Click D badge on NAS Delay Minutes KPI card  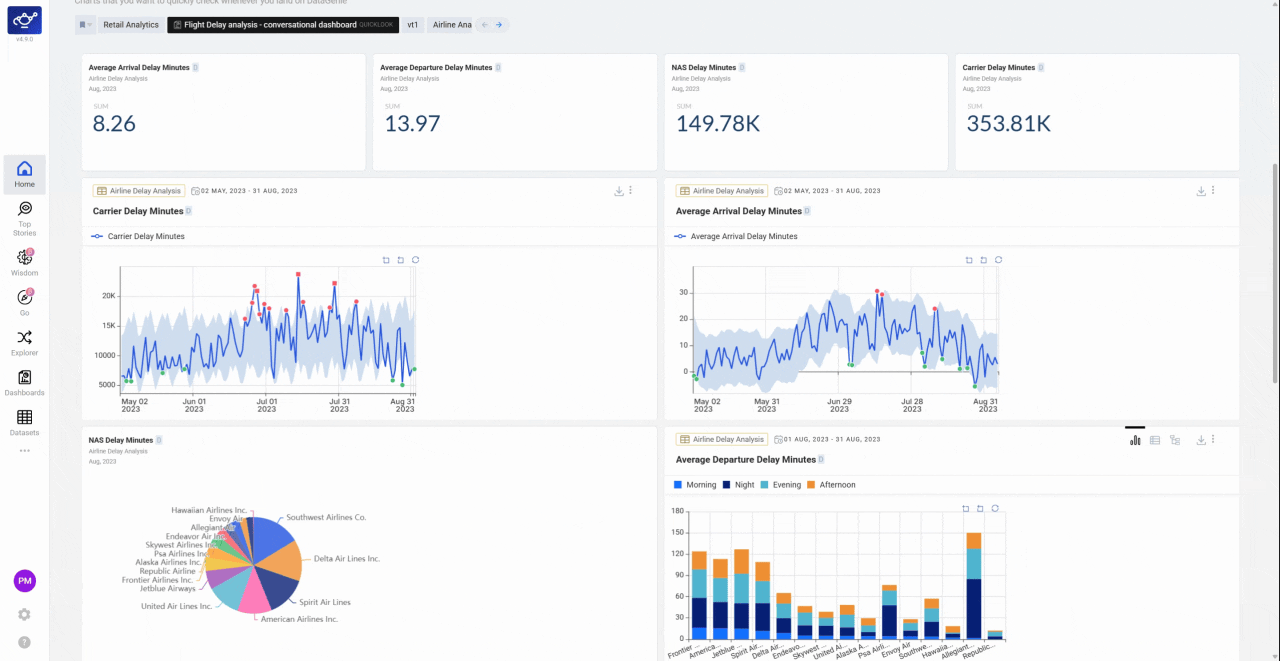click(742, 68)
